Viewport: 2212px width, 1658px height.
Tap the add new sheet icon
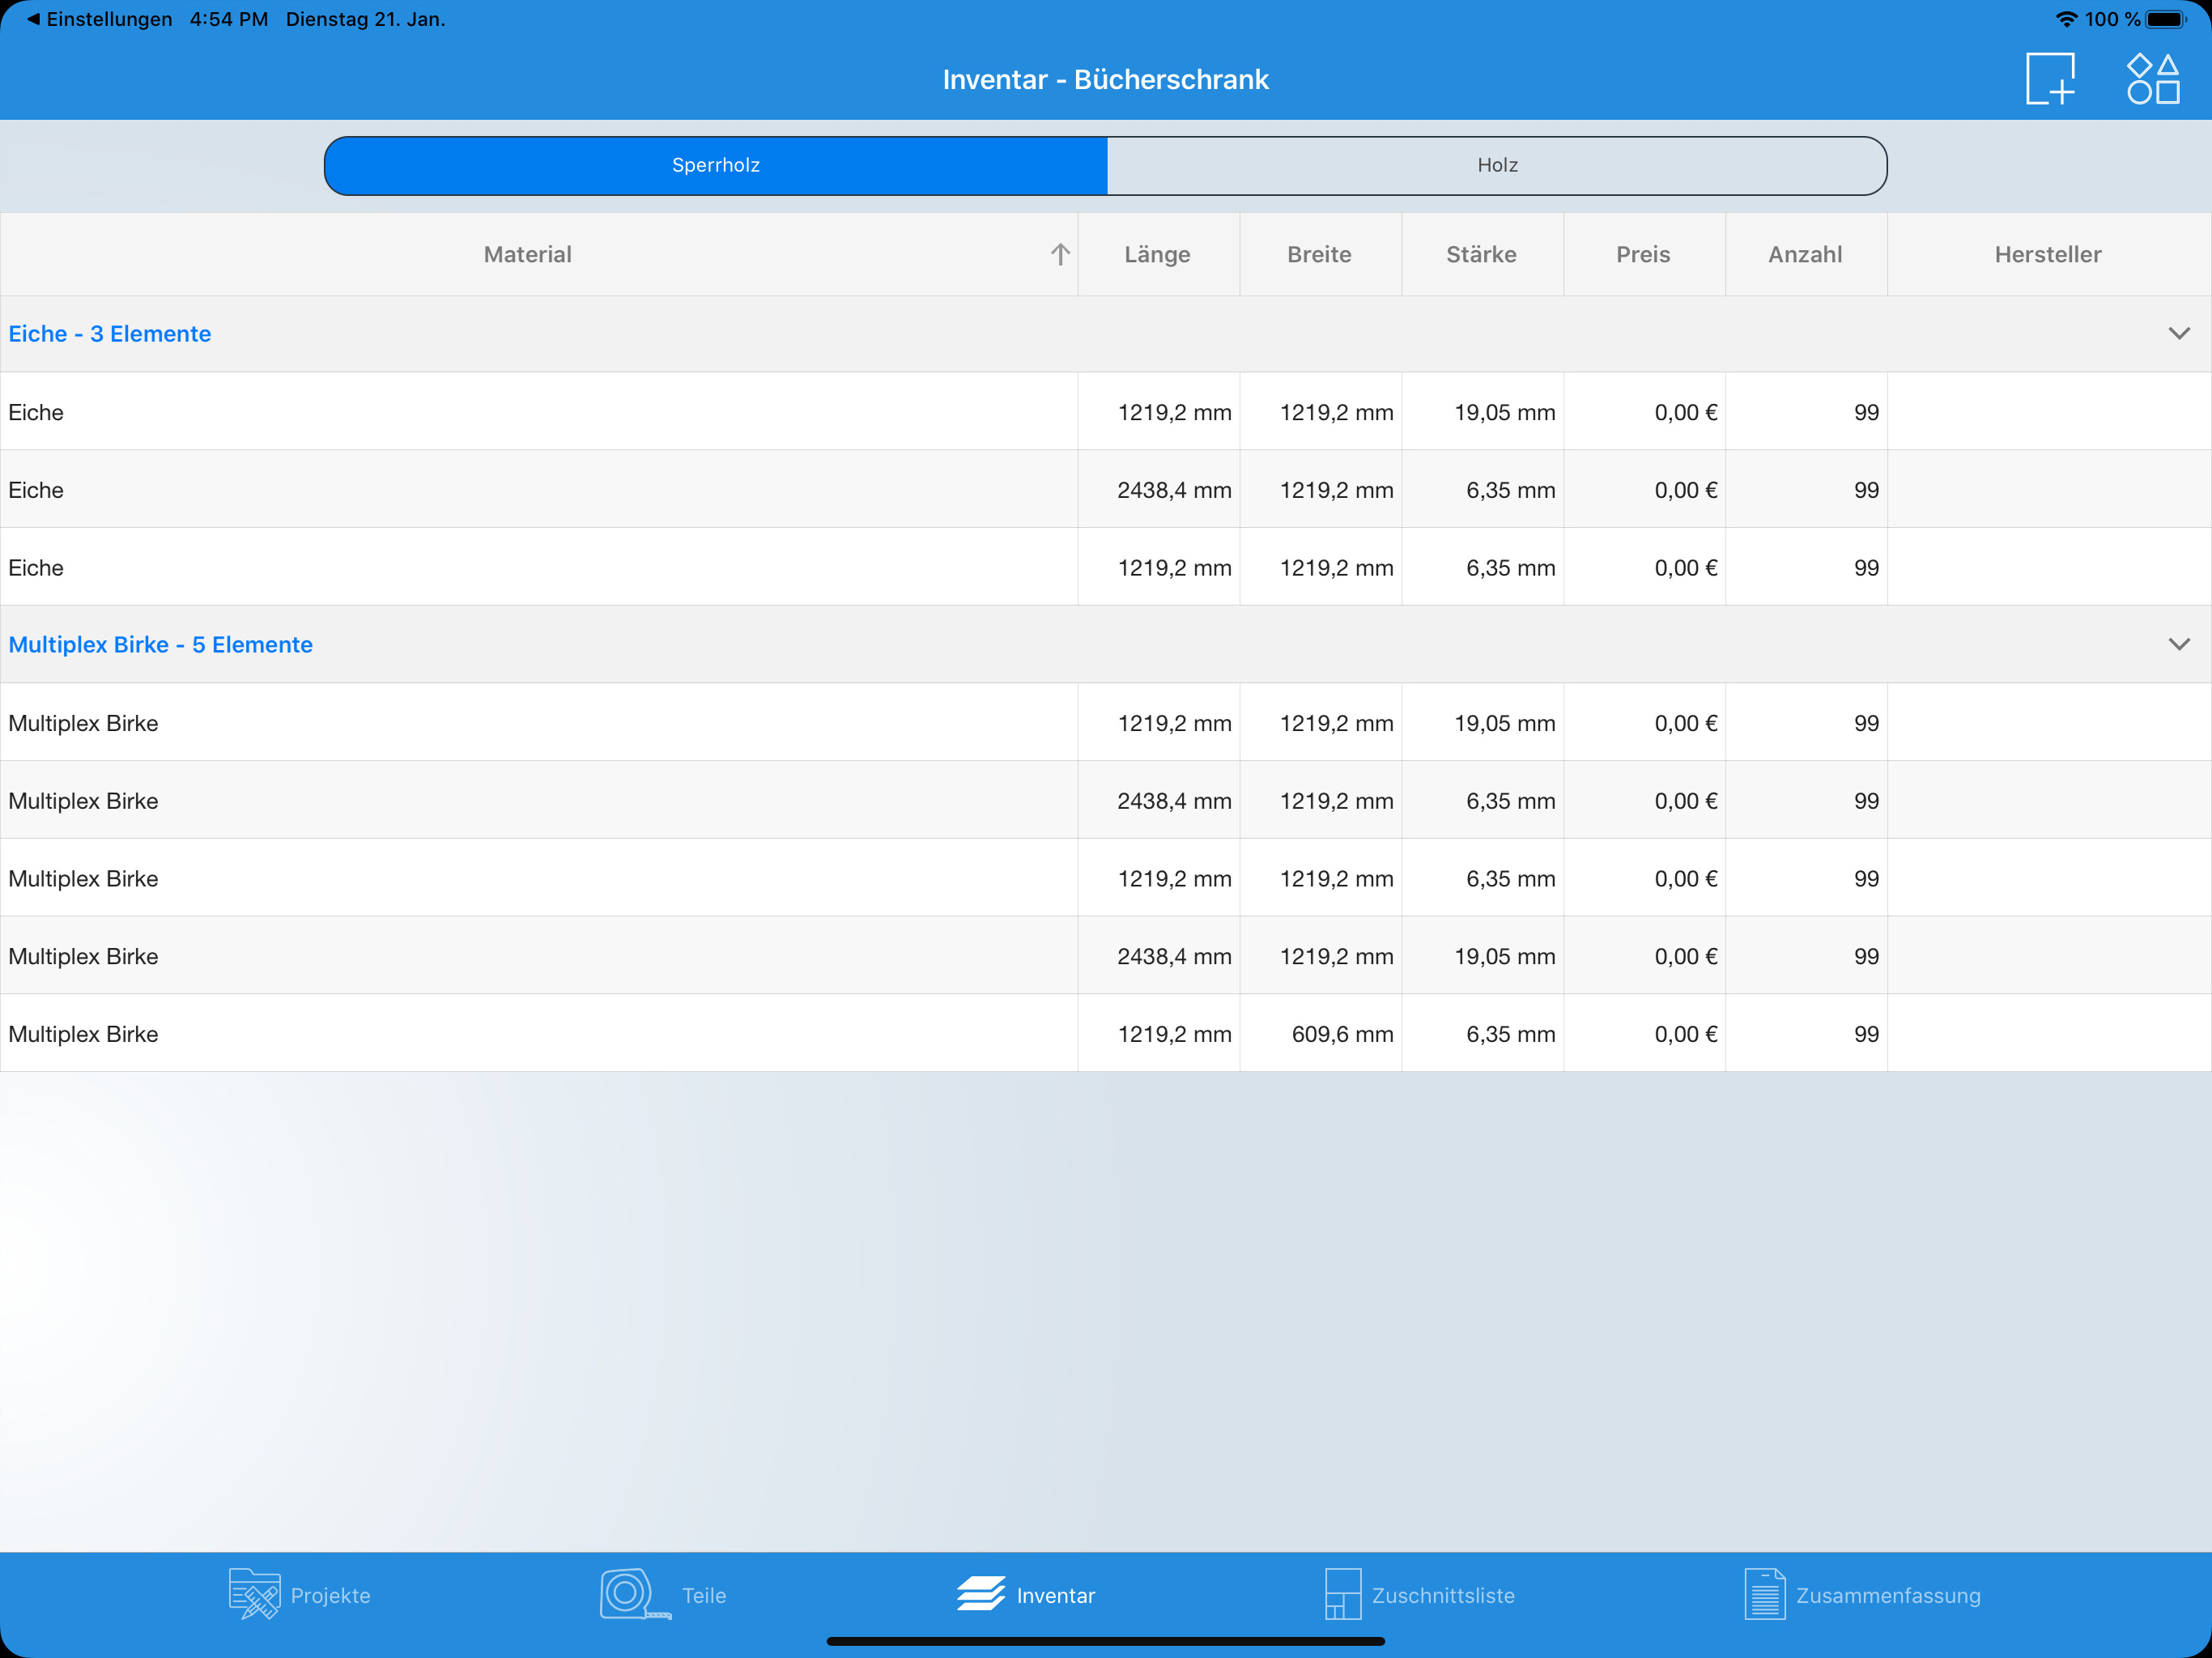click(x=2050, y=78)
